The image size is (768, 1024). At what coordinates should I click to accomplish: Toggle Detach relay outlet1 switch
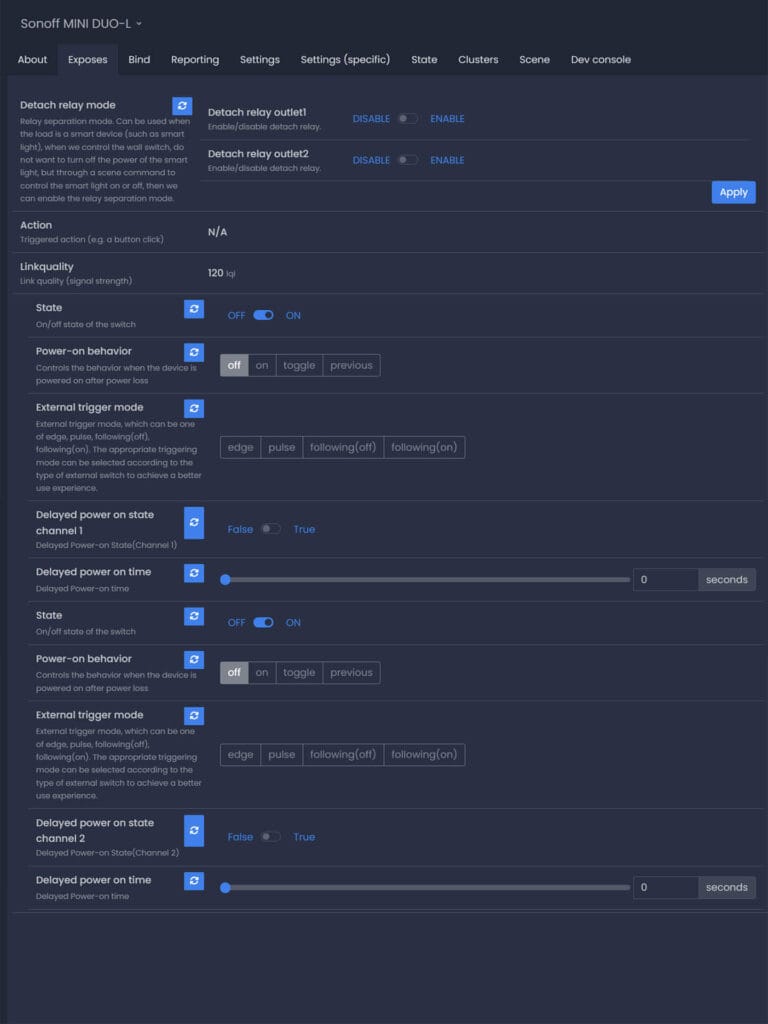(x=407, y=119)
